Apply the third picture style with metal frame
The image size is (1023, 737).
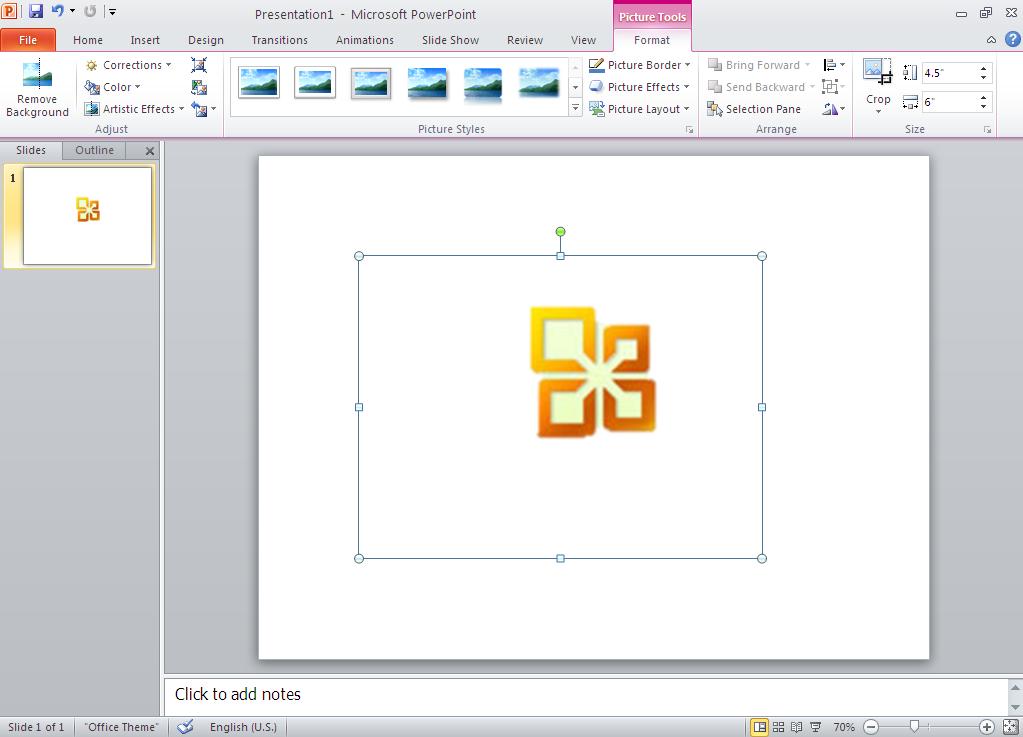(371, 83)
